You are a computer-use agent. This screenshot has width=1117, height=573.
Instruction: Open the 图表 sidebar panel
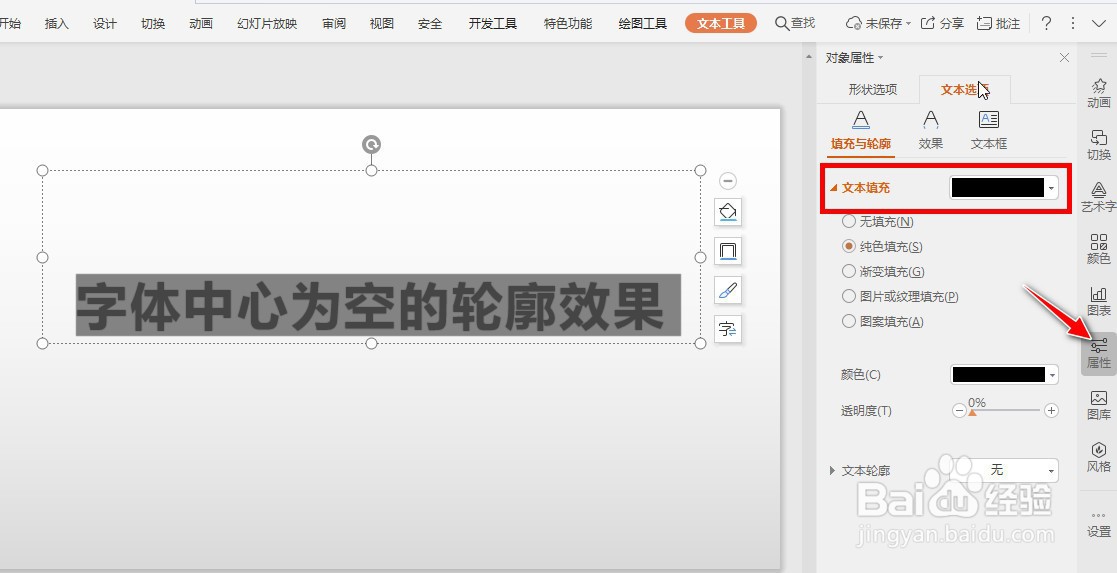(x=1098, y=301)
